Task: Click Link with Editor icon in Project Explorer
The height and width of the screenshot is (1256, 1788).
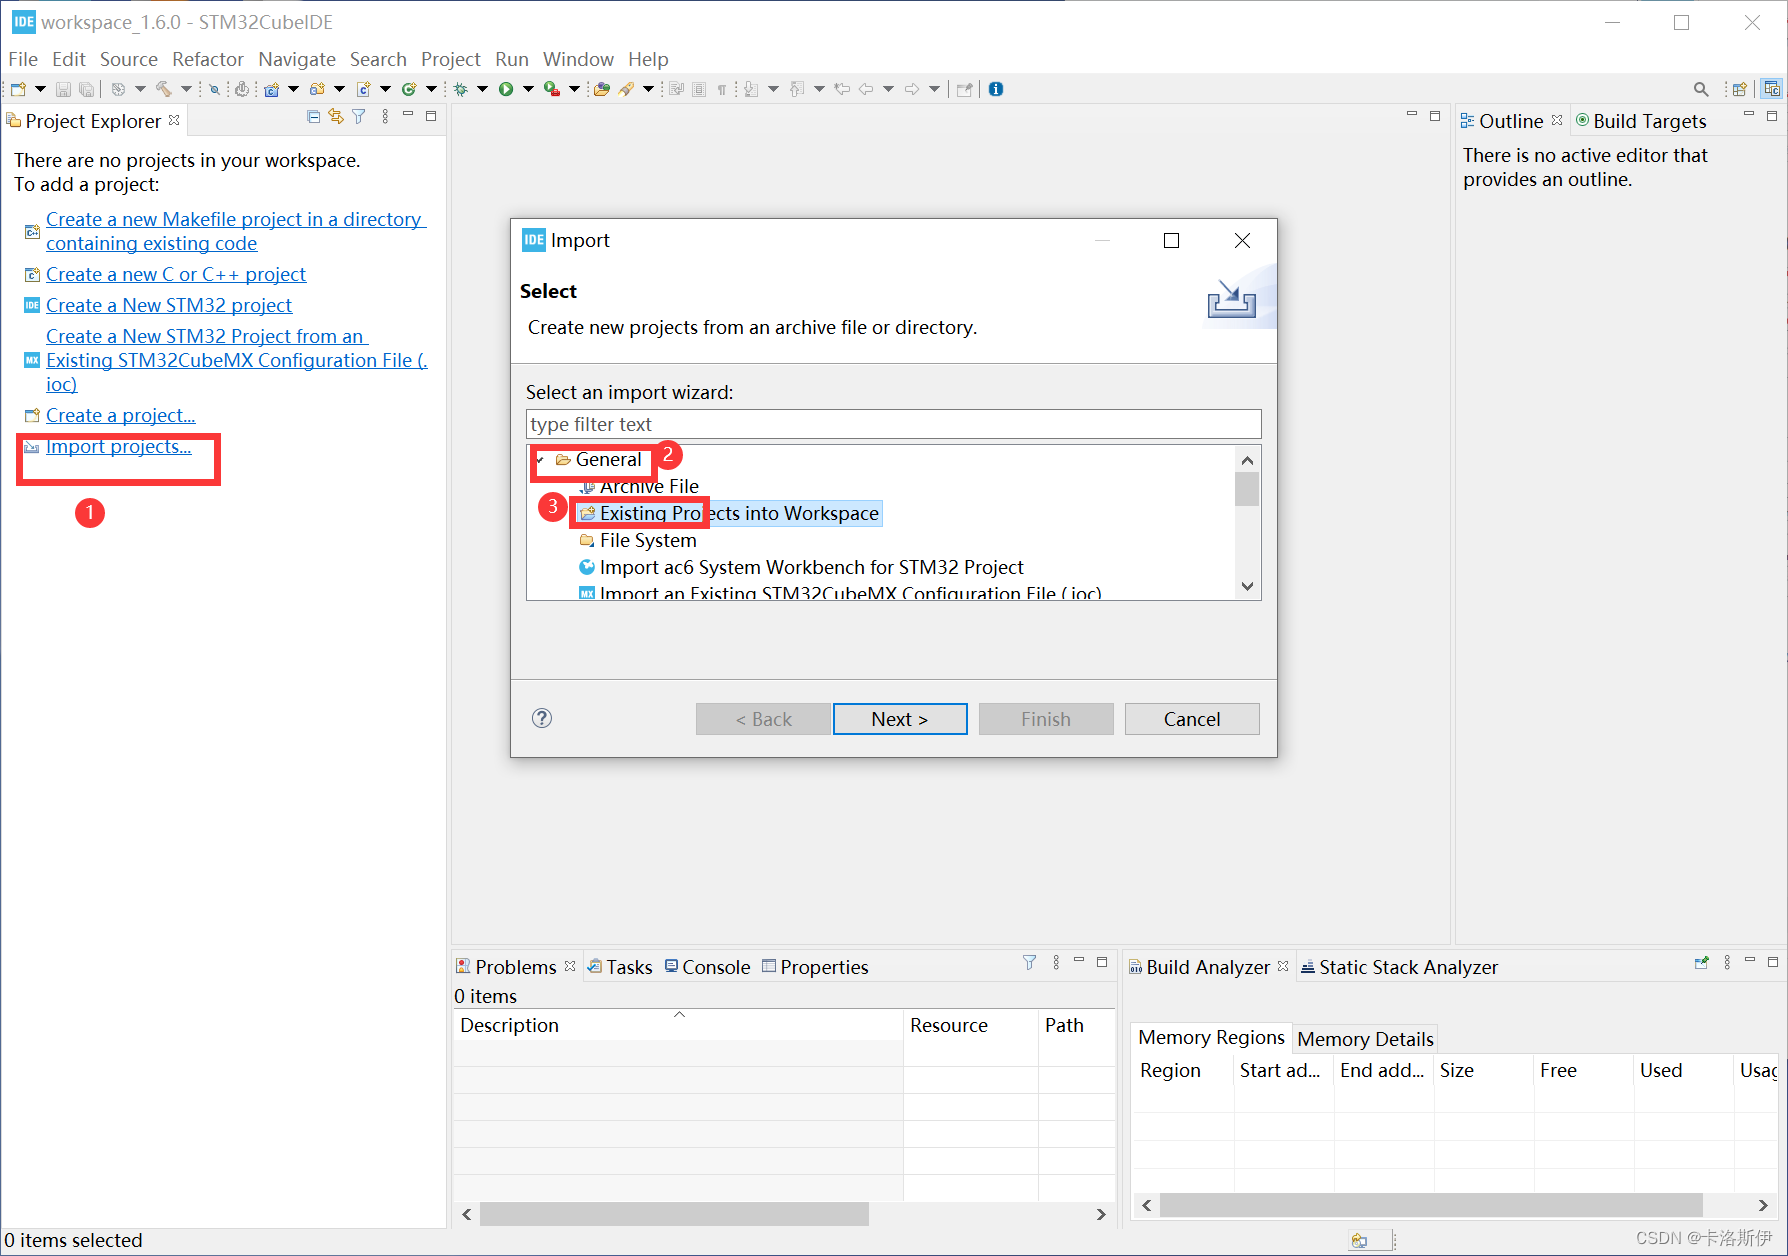Action: click(336, 117)
